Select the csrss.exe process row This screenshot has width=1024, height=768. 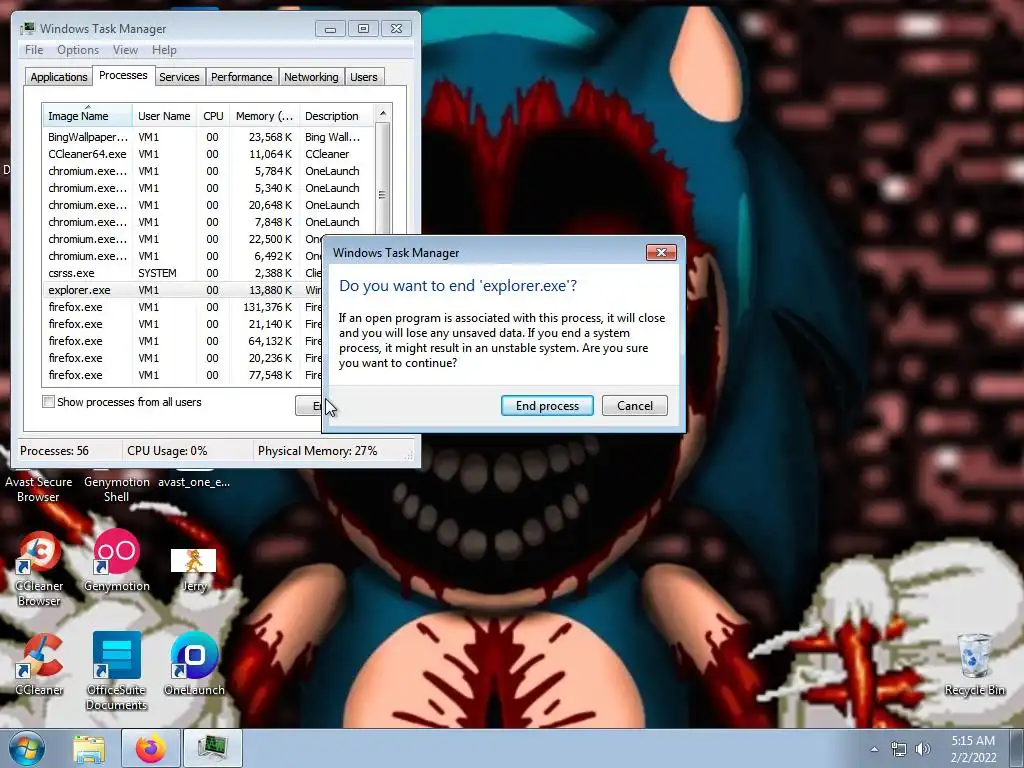183,273
